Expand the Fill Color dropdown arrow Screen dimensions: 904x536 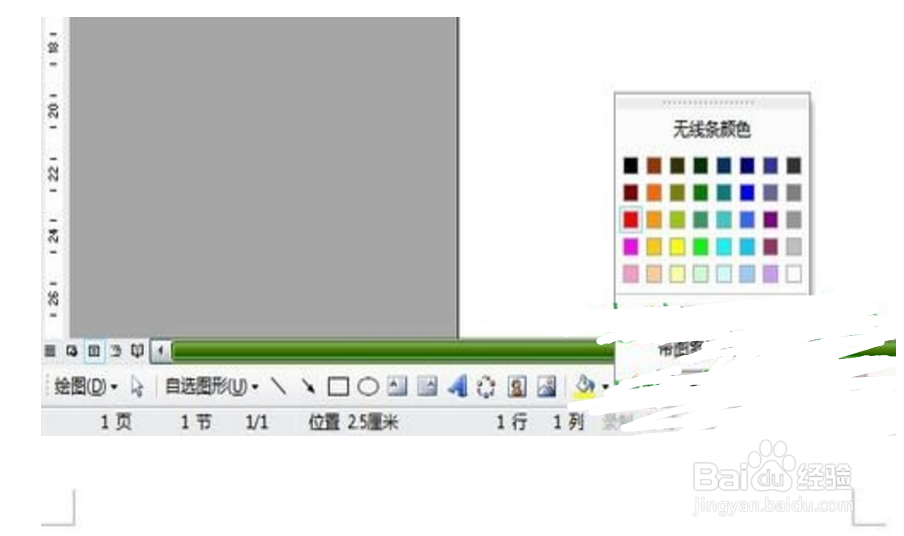click(605, 386)
